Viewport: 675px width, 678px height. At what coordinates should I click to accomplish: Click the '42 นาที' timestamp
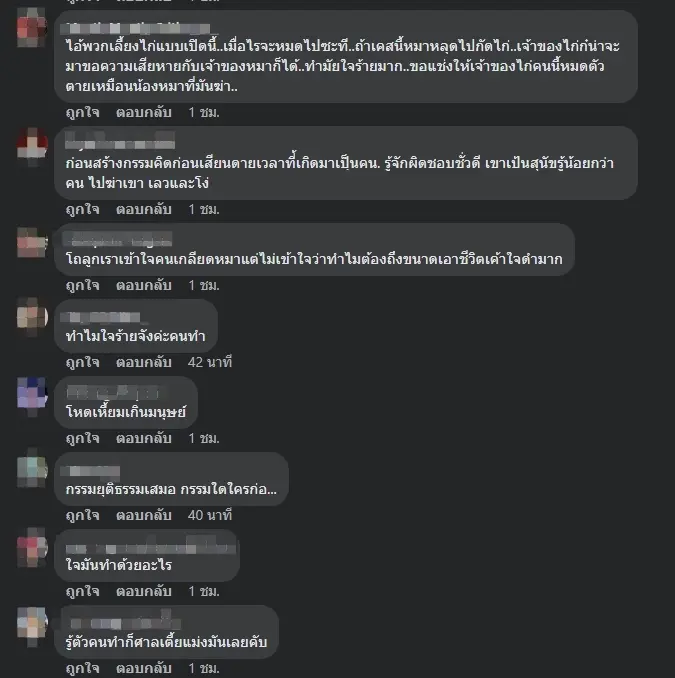(x=210, y=362)
